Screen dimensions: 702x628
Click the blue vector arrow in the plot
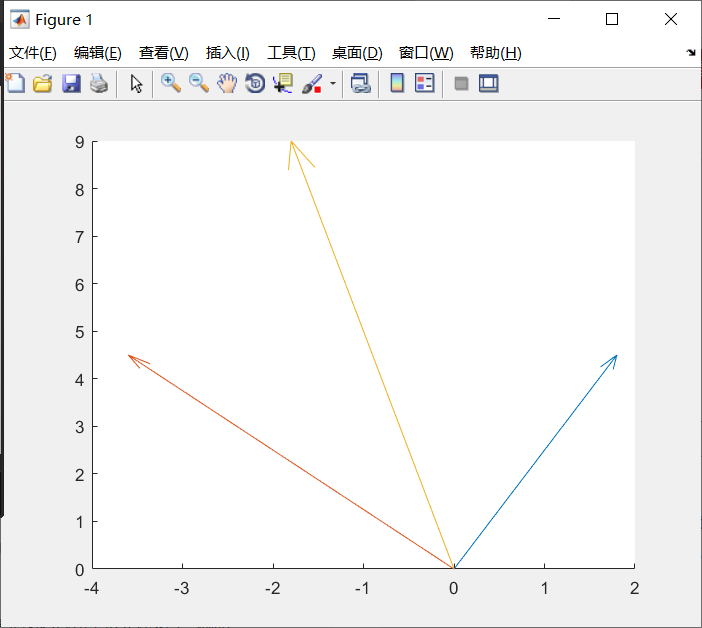[535, 461]
